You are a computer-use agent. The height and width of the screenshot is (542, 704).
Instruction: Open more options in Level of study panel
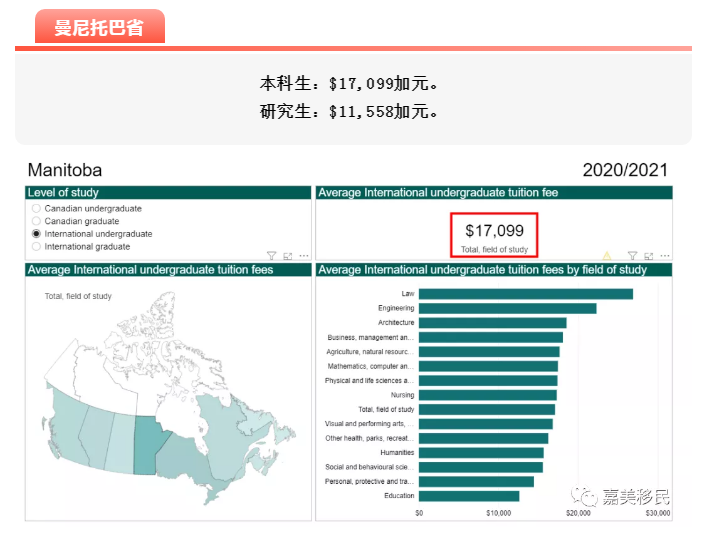click(x=303, y=256)
